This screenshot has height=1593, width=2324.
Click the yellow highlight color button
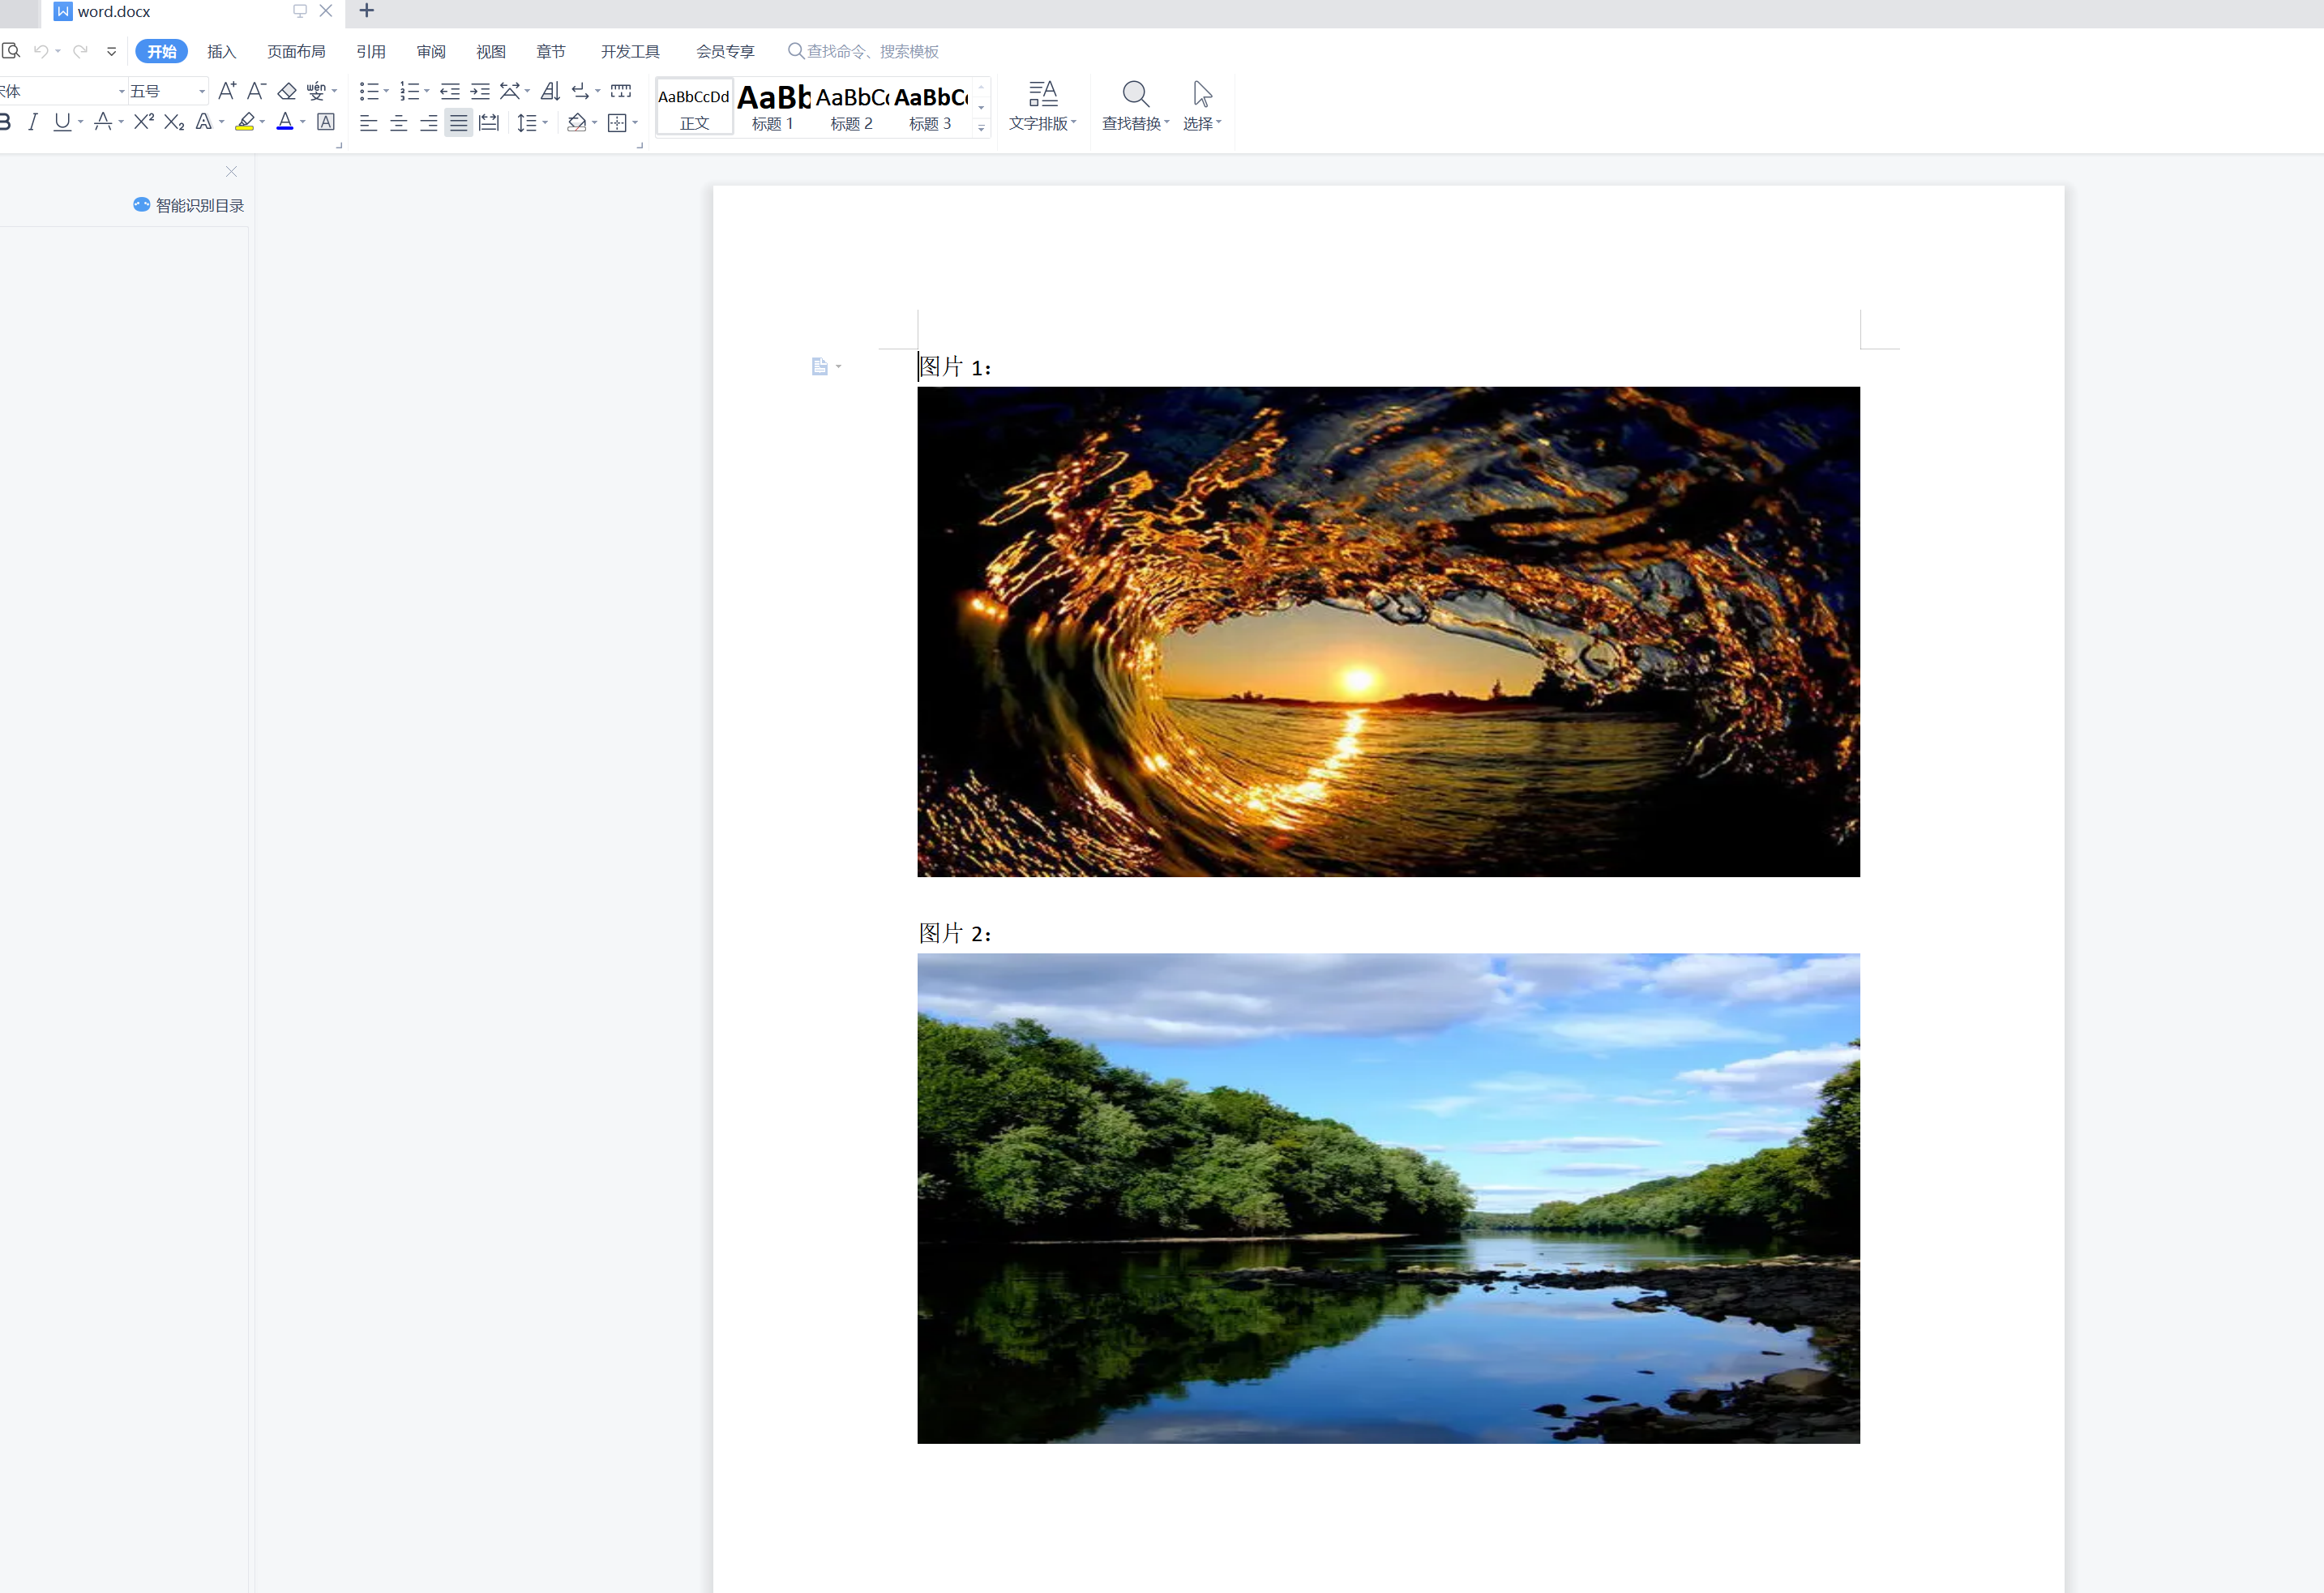(244, 122)
